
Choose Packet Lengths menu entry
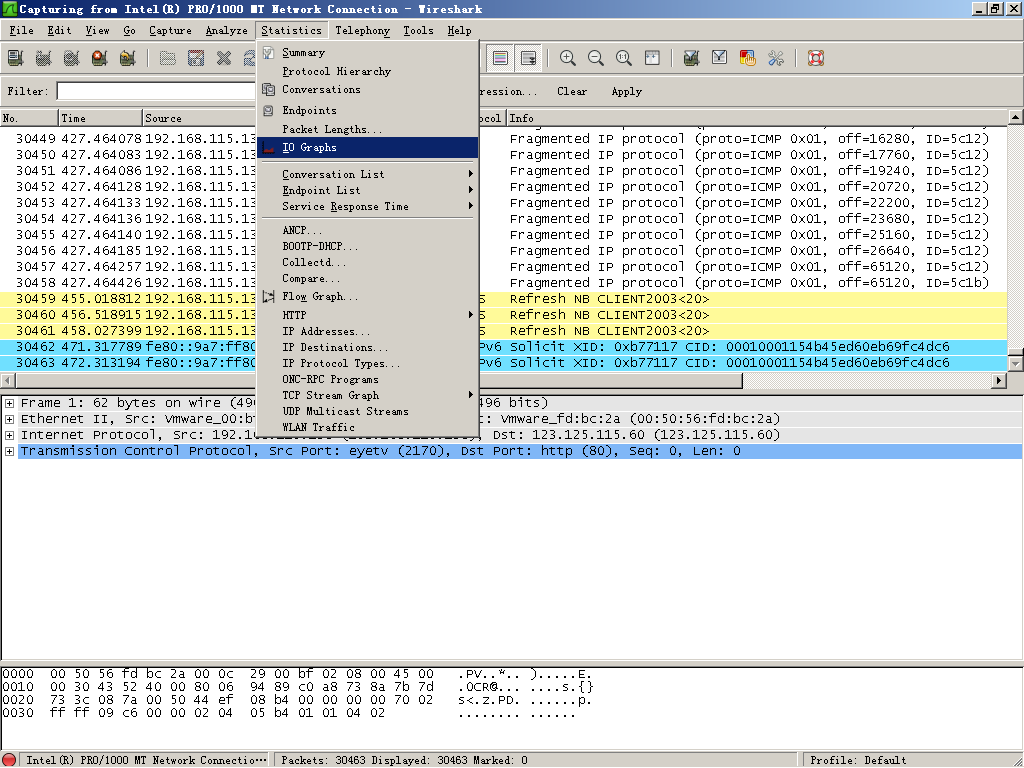pos(368,129)
